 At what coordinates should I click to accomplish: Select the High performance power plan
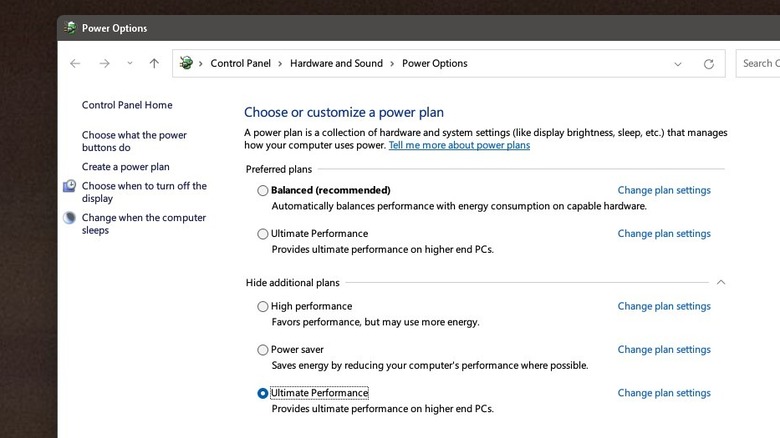click(x=263, y=306)
